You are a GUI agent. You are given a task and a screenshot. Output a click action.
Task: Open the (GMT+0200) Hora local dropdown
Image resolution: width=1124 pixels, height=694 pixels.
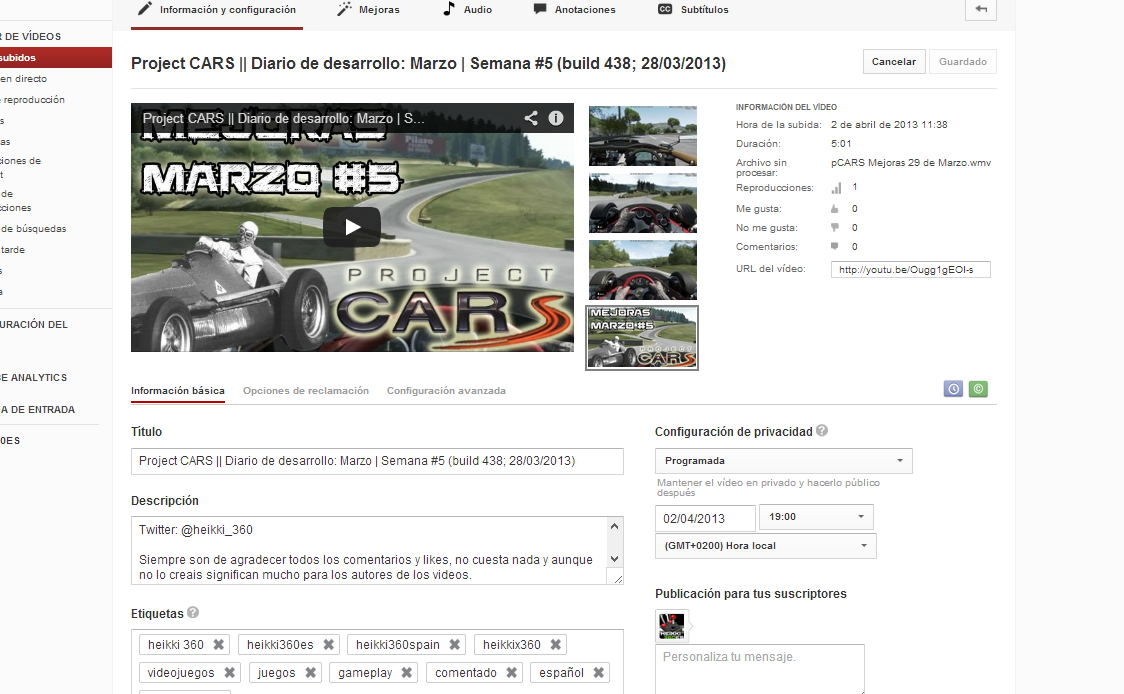click(x=766, y=546)
